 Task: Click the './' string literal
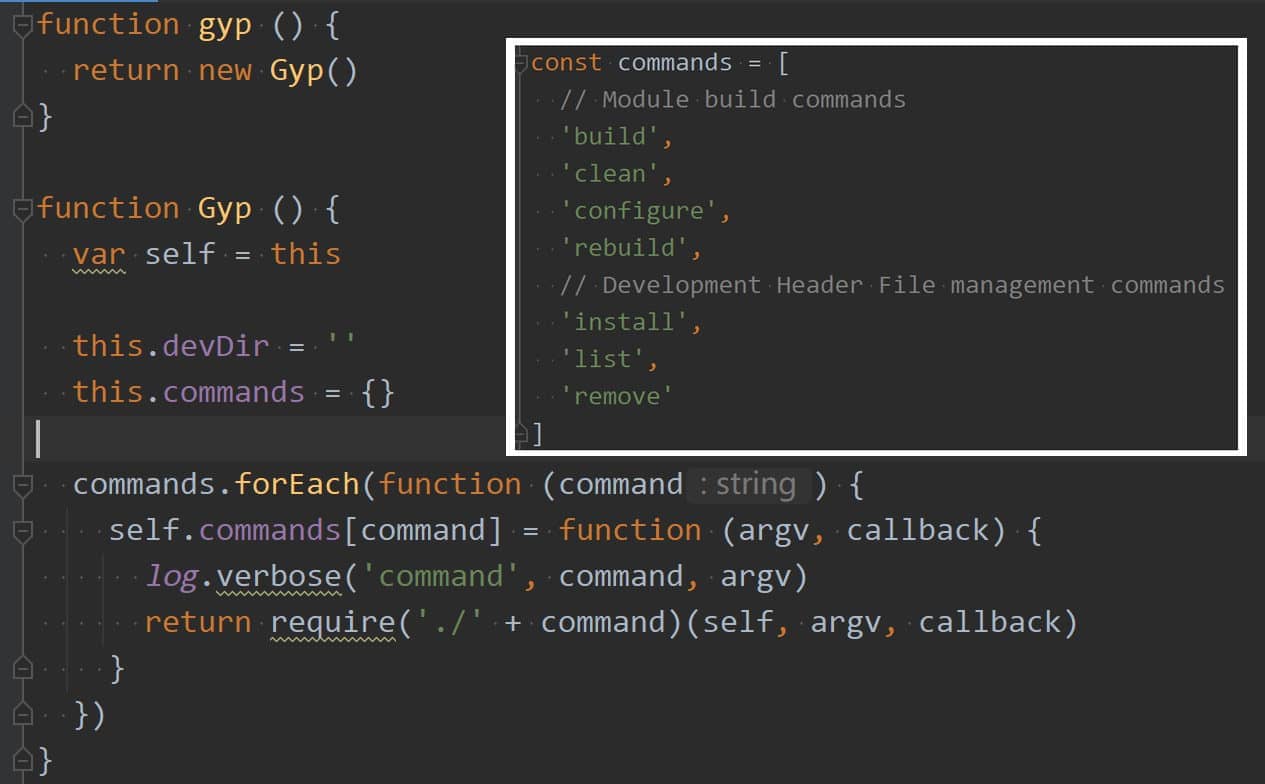(x=450, y=623)
